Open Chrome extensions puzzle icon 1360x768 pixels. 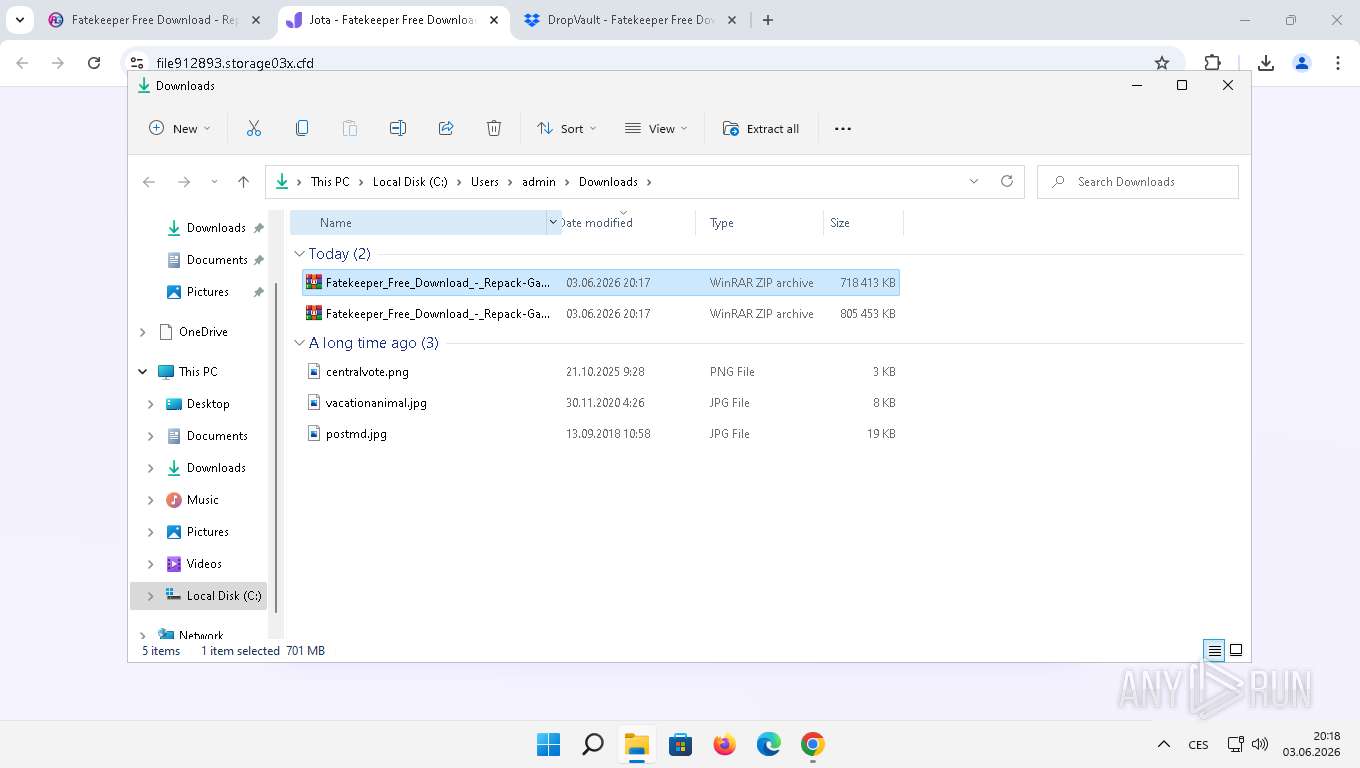click(x=1213, y=62)
